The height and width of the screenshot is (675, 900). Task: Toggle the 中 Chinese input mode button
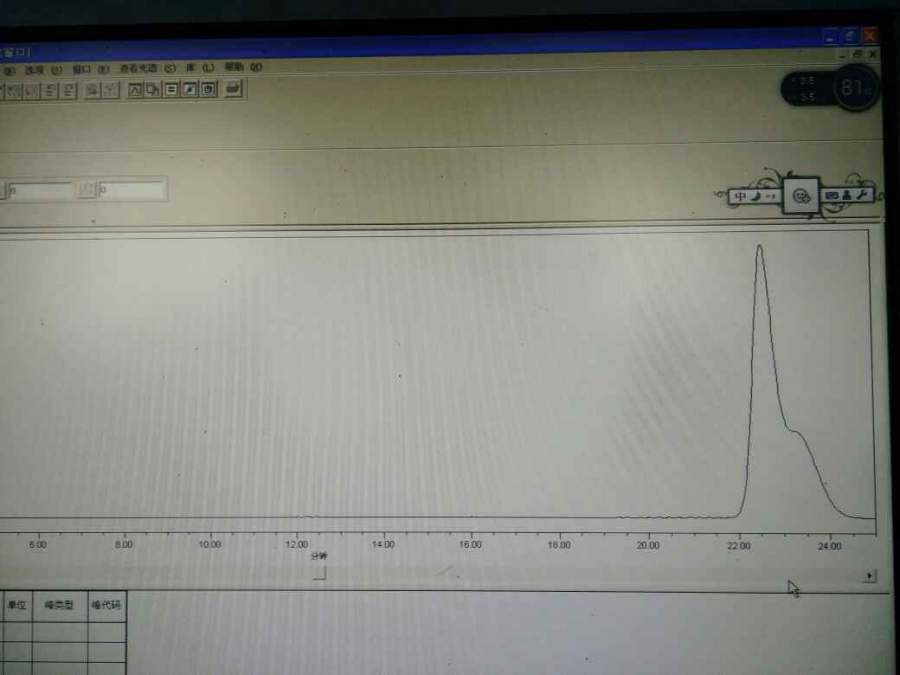(x=740, y=196)
